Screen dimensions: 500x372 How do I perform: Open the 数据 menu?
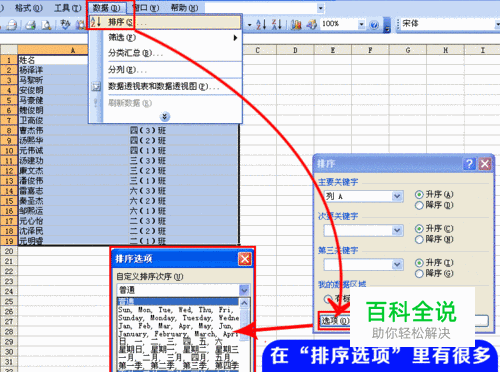(107, 8)
